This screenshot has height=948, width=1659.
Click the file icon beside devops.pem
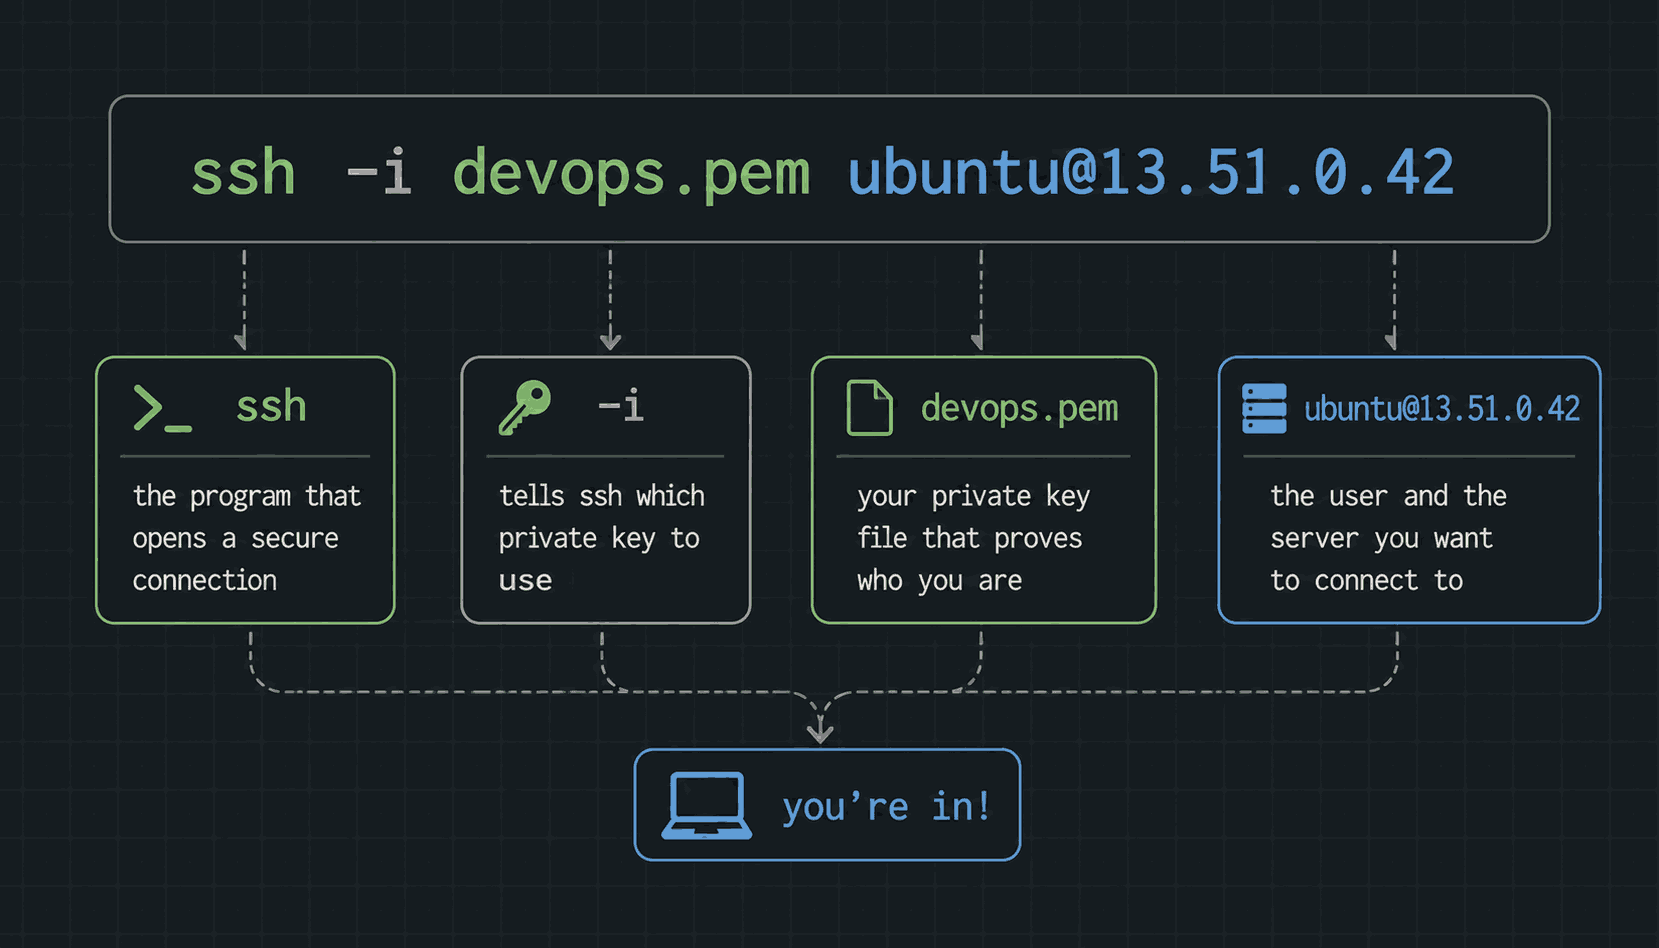point(869,408)
